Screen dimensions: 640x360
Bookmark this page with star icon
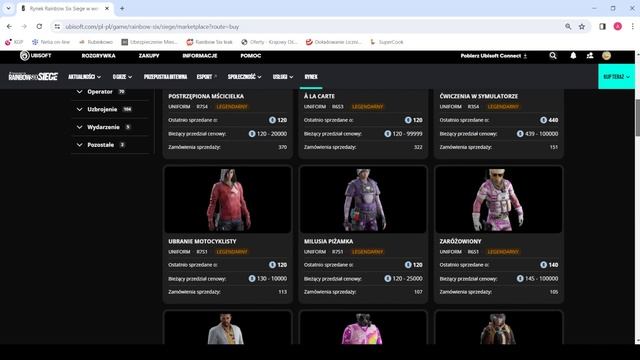(582, 27)
